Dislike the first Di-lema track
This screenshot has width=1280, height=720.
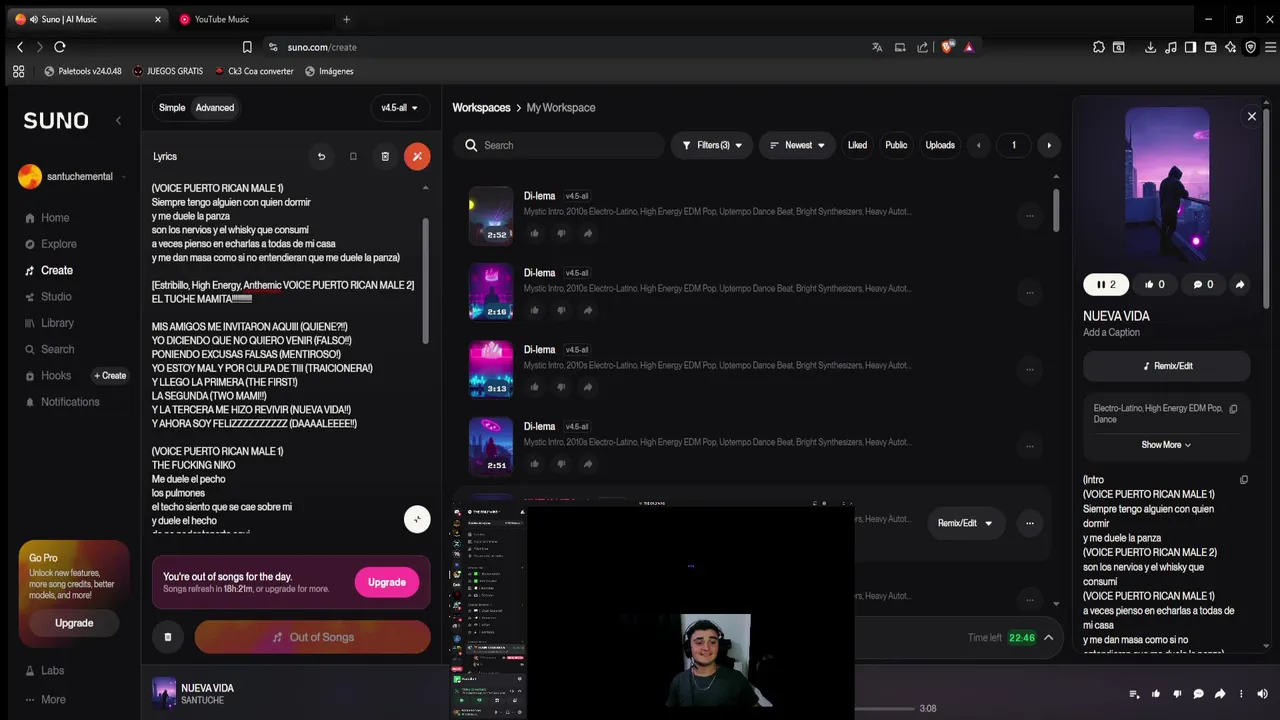click(561, 233)
